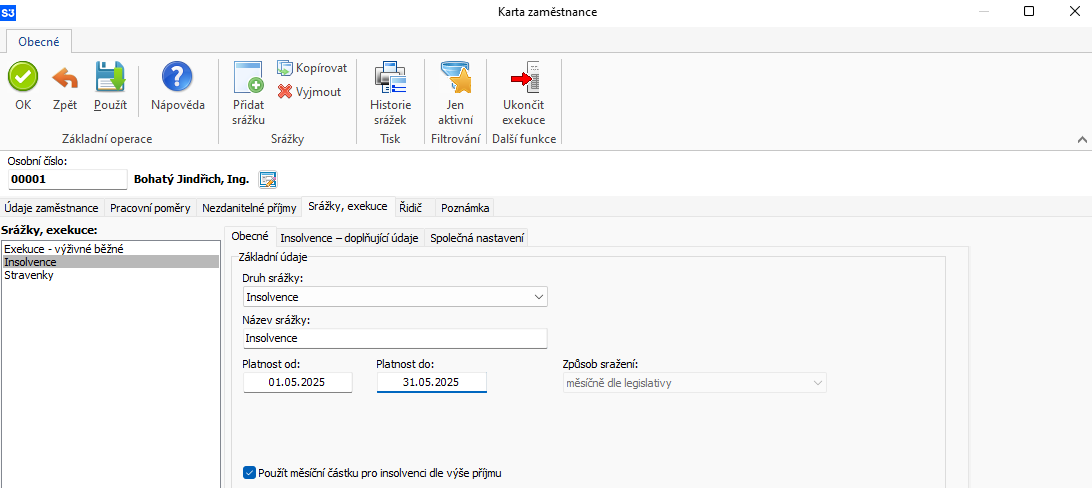1092x488 pixels.
Task: Go back using the Zpět arrow icon
Action: tap(65, 77)
